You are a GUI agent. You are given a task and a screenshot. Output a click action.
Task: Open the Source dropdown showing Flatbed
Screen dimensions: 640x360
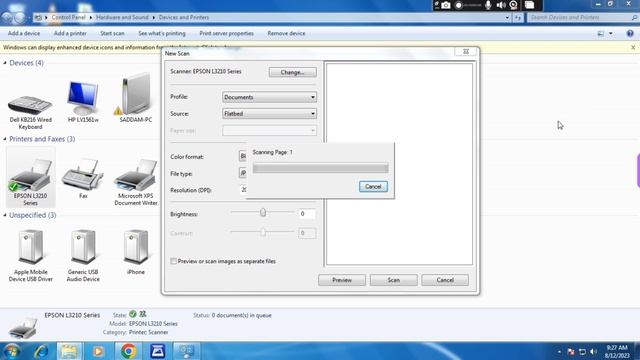coord(269,113)
